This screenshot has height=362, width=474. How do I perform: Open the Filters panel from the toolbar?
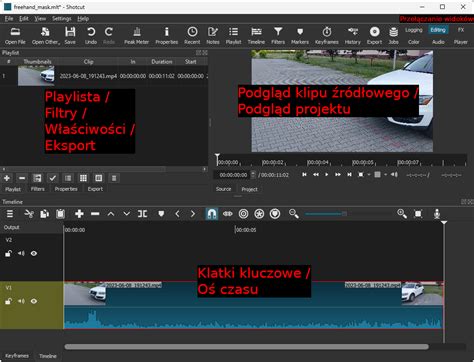tap(278, 36)
